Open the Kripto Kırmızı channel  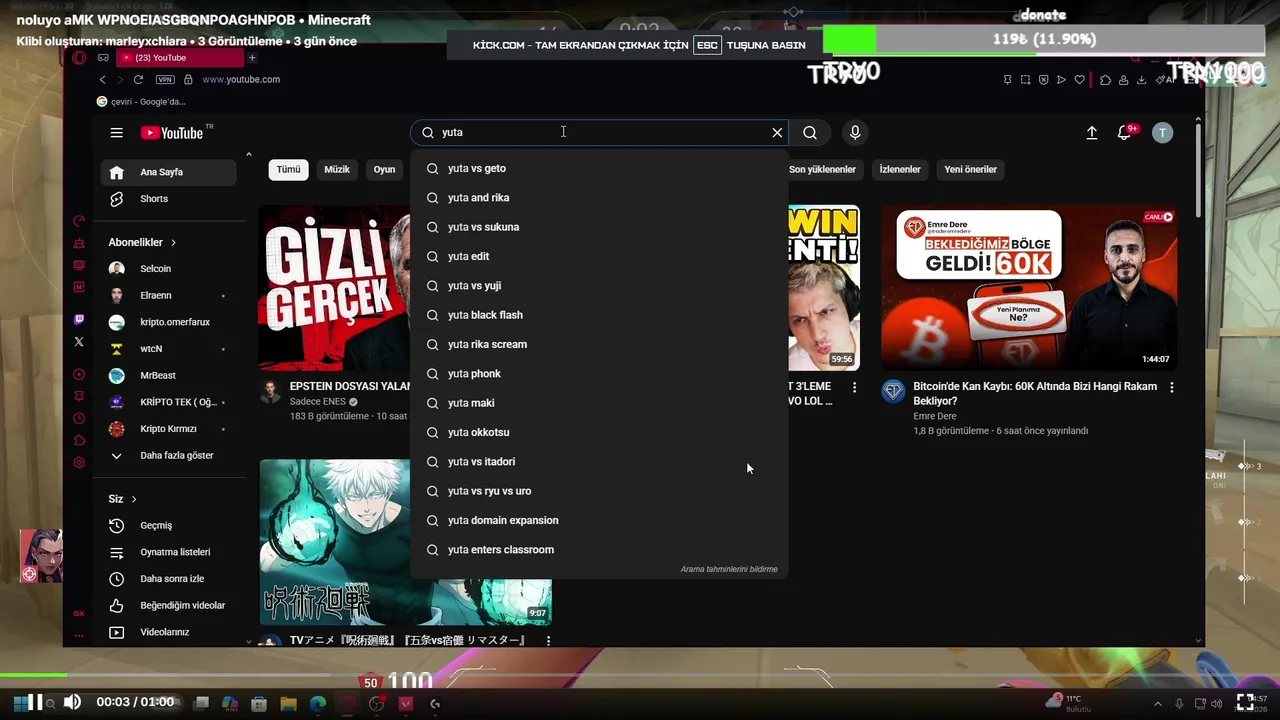point(169,429)
